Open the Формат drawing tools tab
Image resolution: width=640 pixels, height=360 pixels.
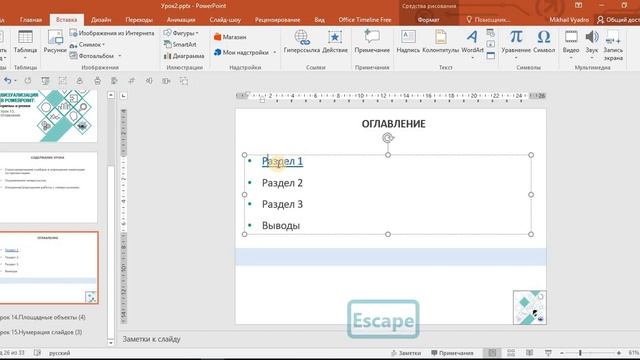point(428,20)
